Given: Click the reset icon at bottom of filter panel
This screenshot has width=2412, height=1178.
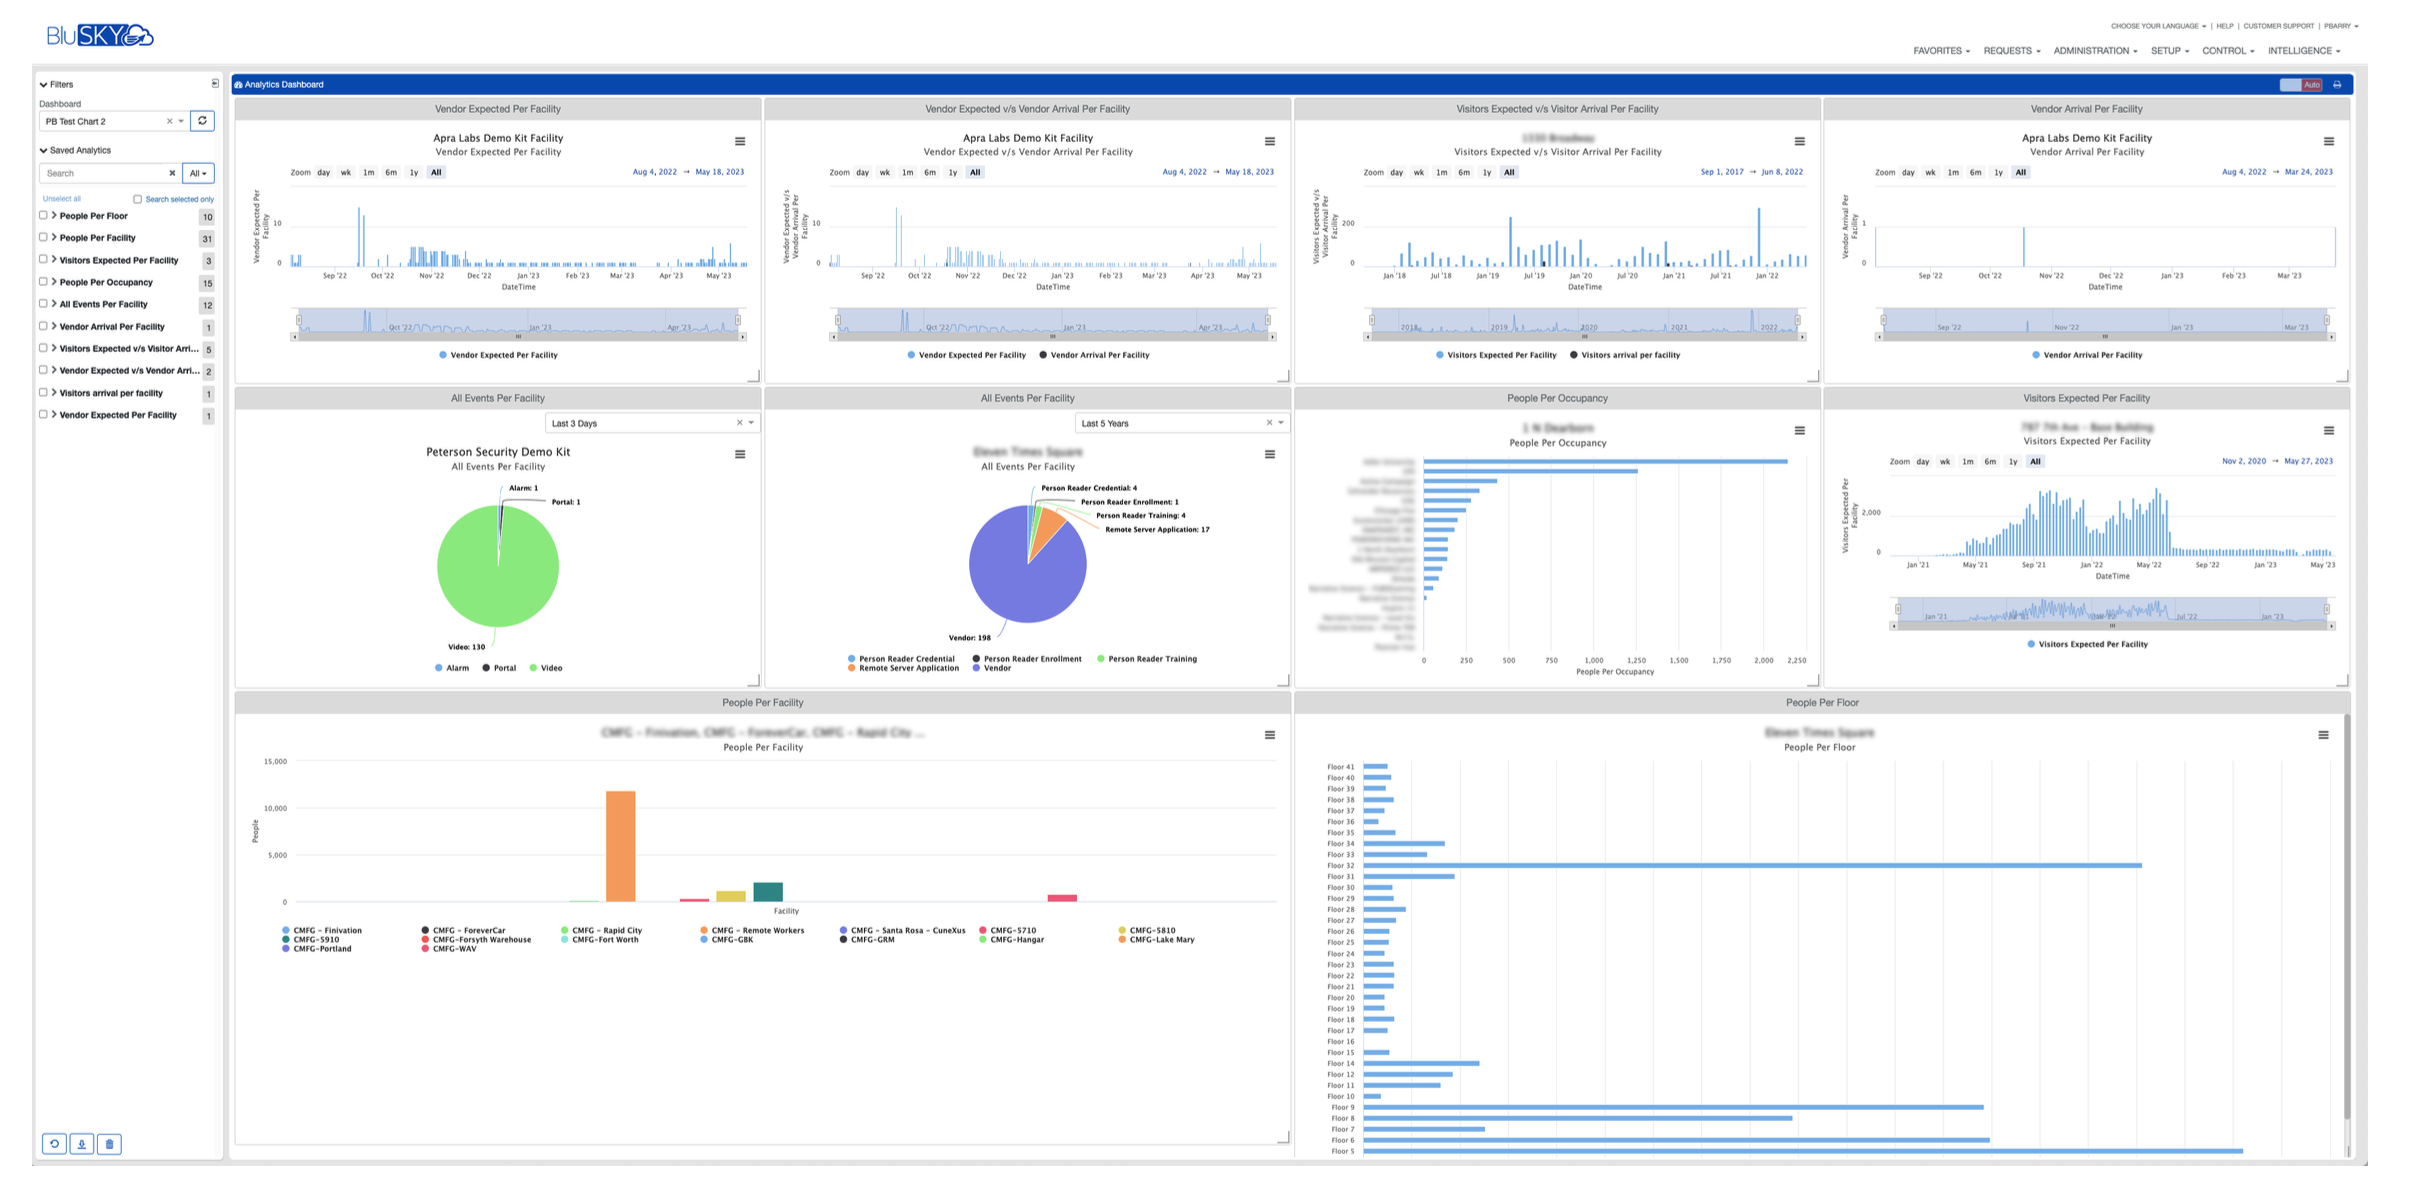Looking at the screenshot, I should 53,1143.
